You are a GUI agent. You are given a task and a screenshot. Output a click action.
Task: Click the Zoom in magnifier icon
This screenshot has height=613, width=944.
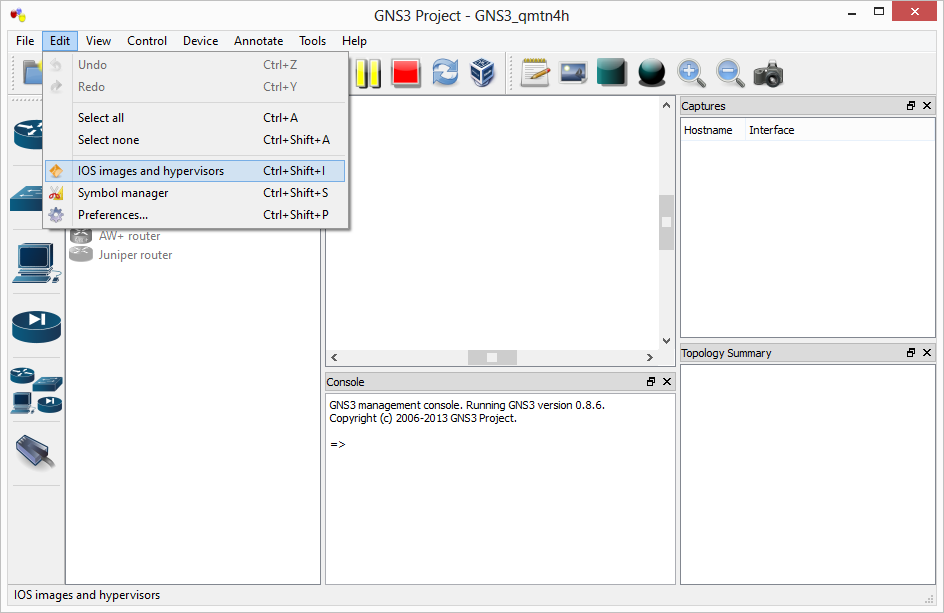(x=691, y=73)
